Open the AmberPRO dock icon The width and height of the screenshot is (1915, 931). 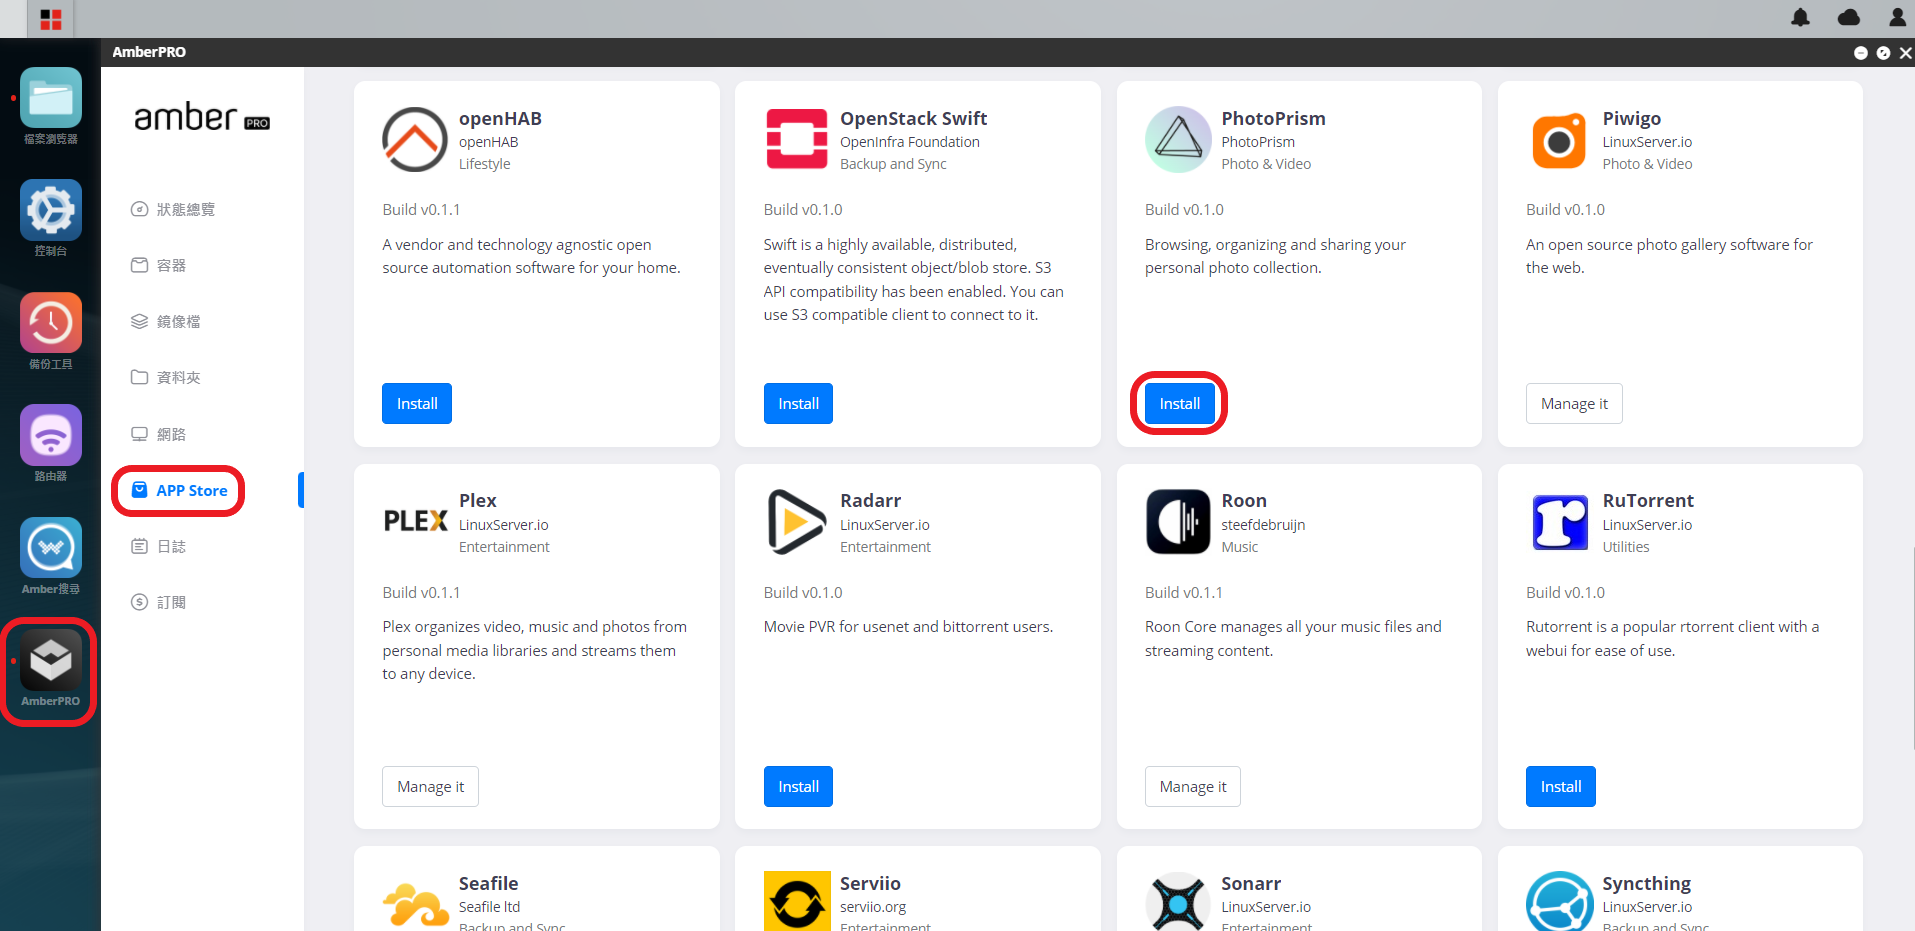[x=51, y=660]
